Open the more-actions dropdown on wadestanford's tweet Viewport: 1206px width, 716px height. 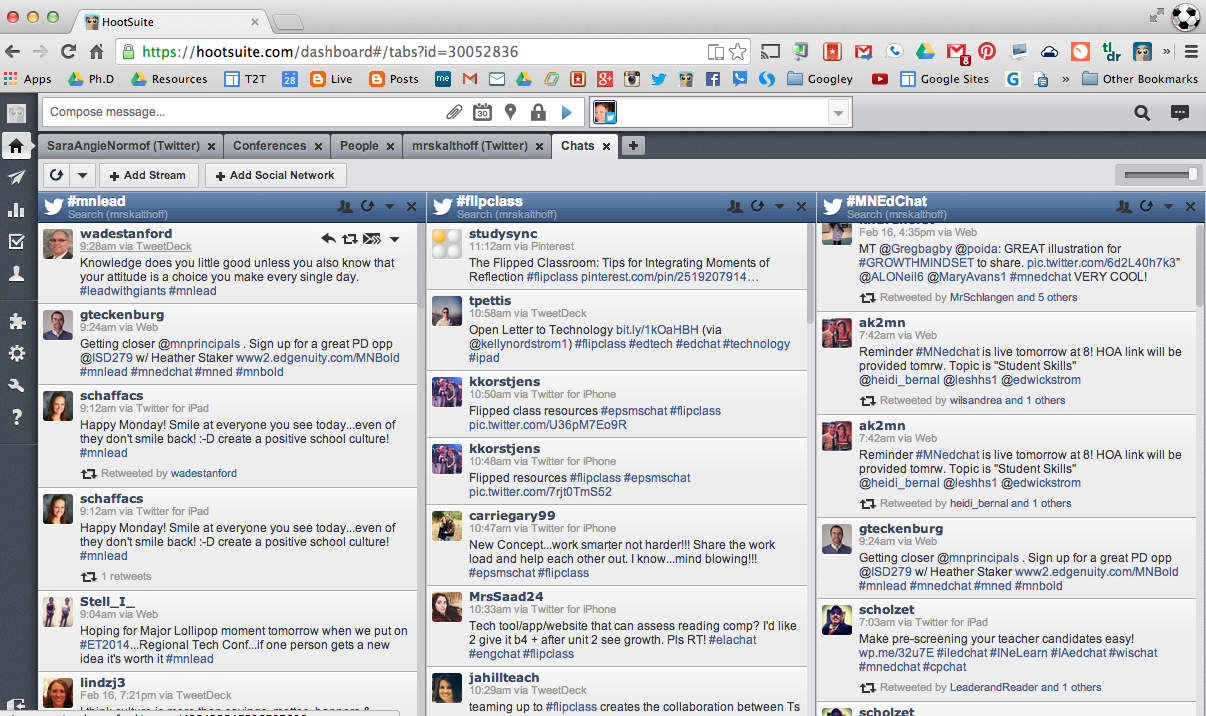(394, 238)
